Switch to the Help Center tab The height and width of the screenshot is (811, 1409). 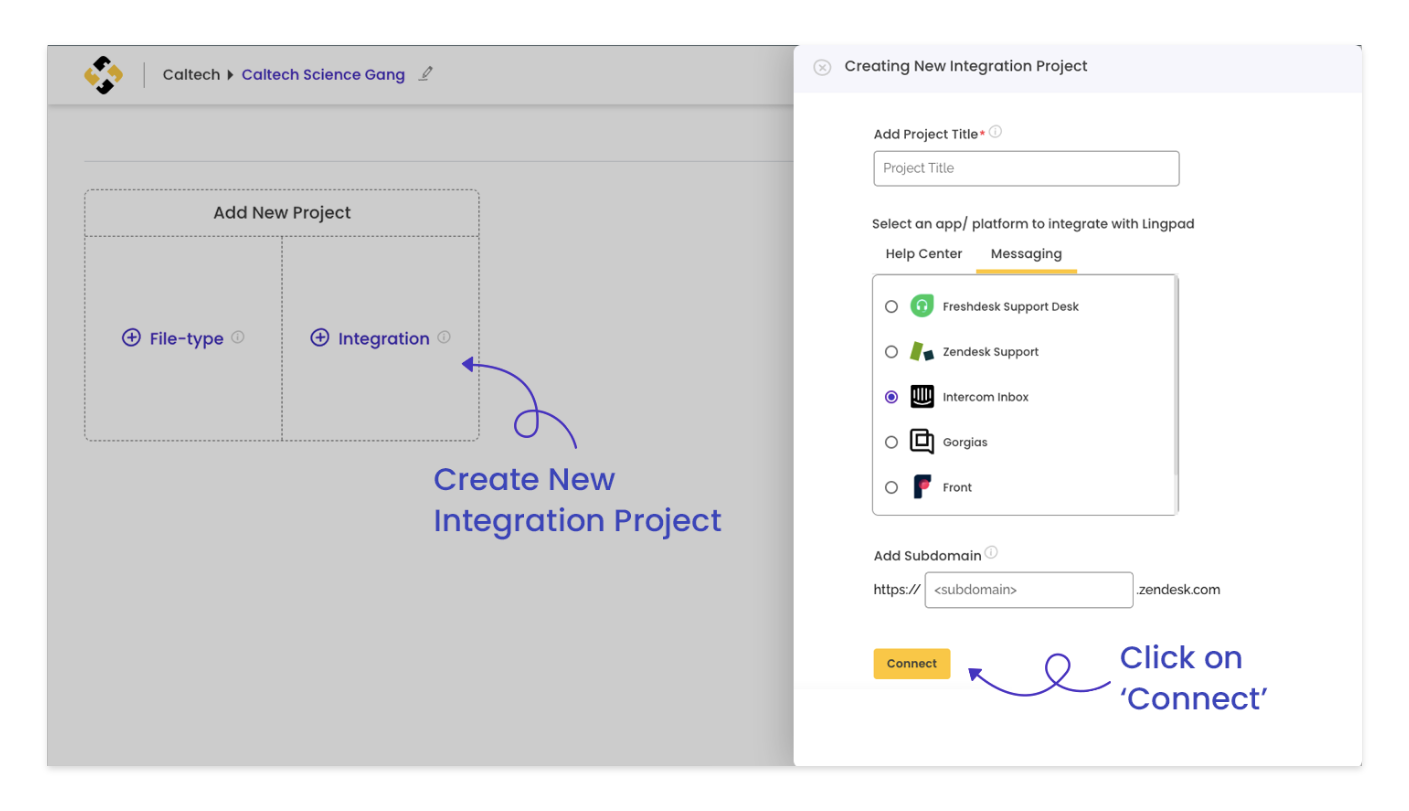tap(923, 253)
